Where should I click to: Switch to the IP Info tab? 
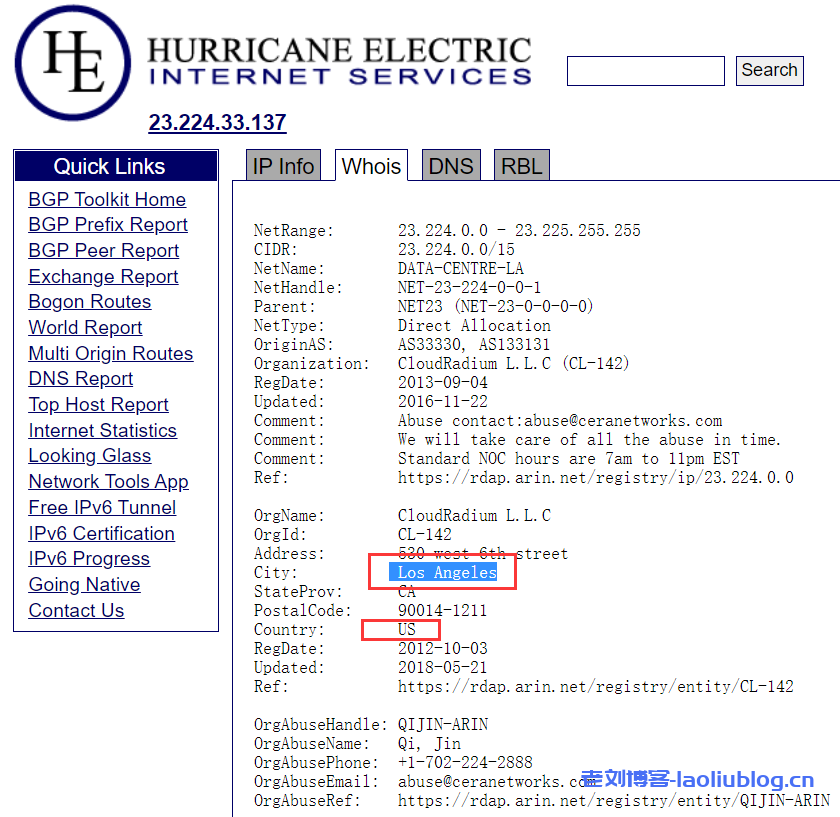pyautogui.click(x=283, y=166)
